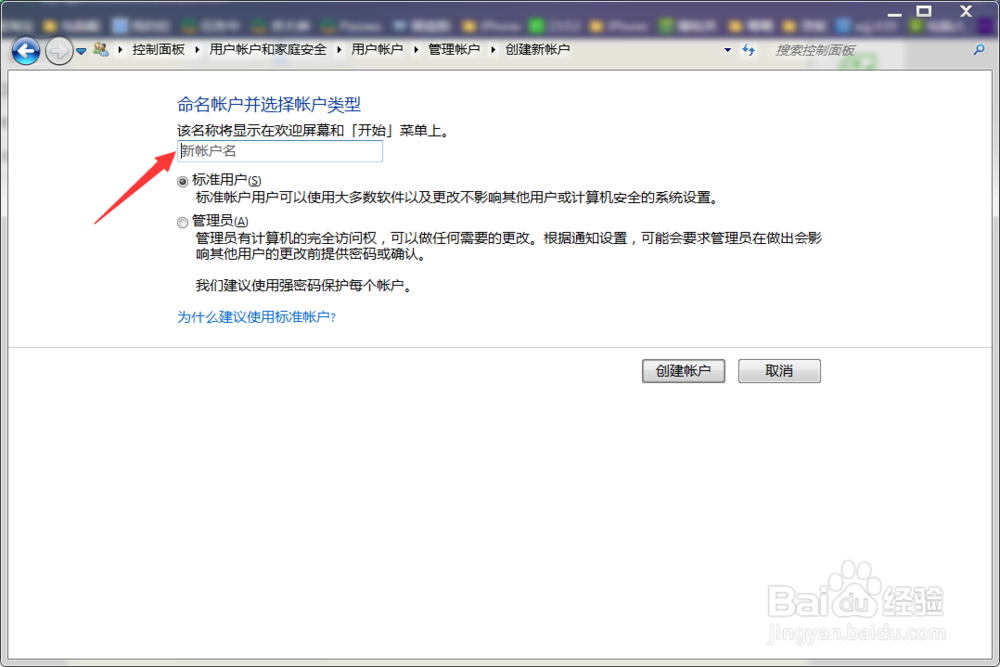Click the 创建帐户 button
Image resolution: width=1000 pixels, height=667 pixels.
tap(683, 370)
